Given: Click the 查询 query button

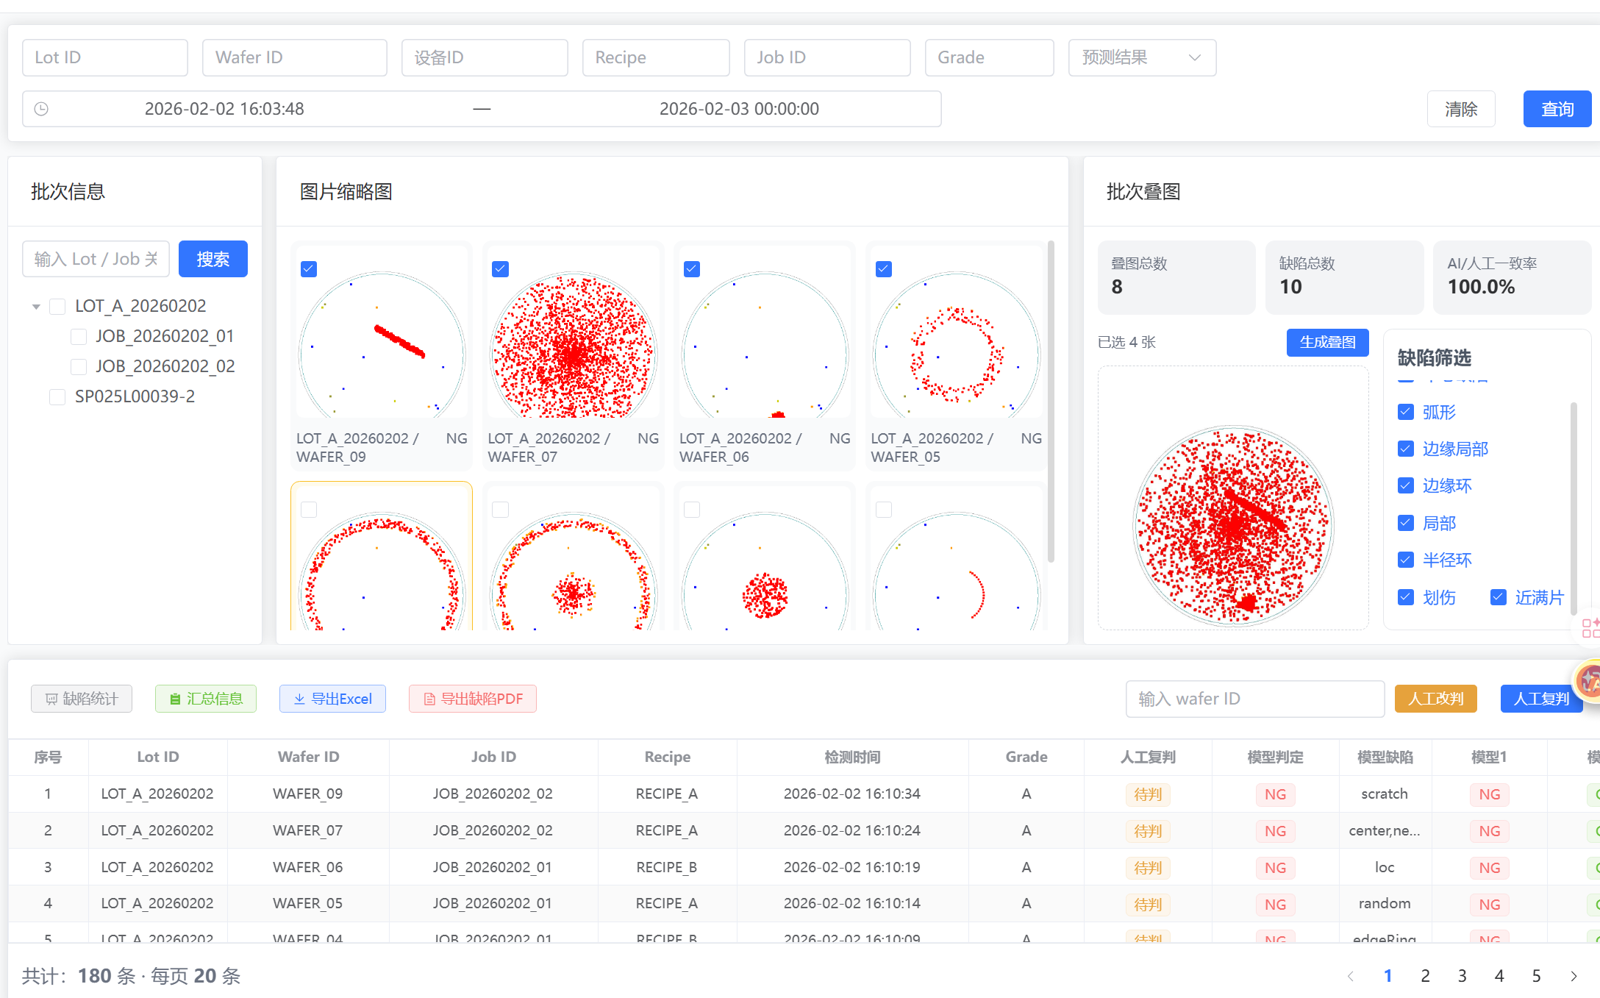Looking at the screenshot, I should [x=1557, y=109].
